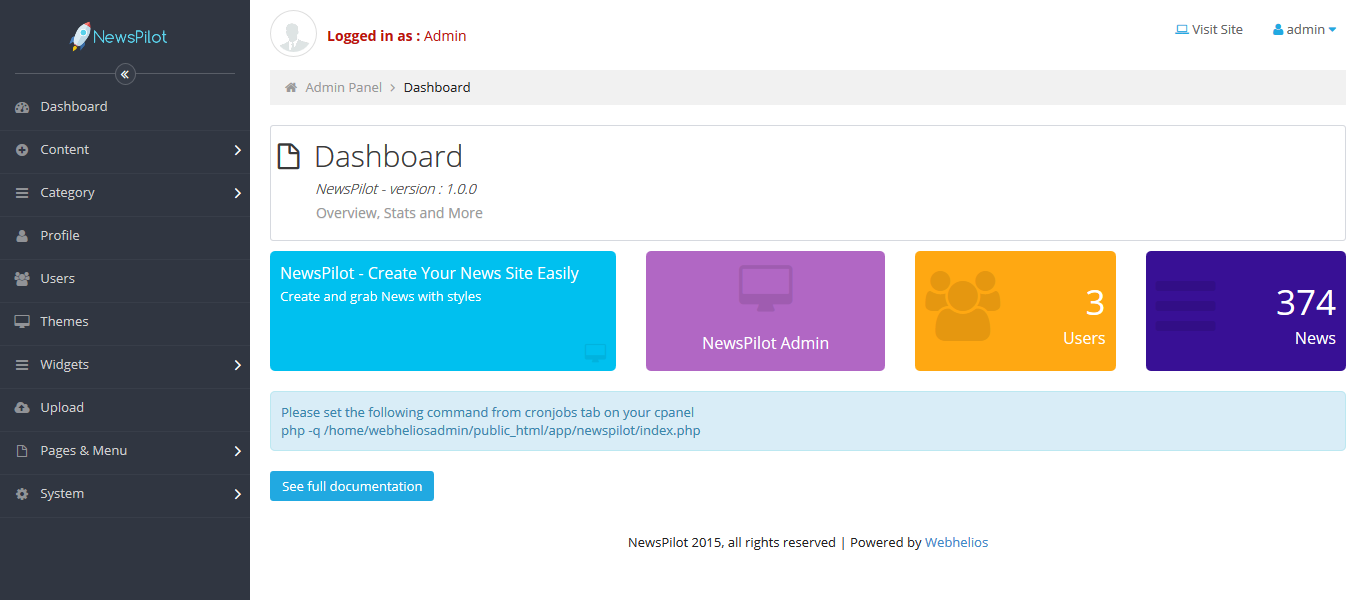
Task: Click the Overview, Stats and More subtitle
Action: (x=399, y=213)
